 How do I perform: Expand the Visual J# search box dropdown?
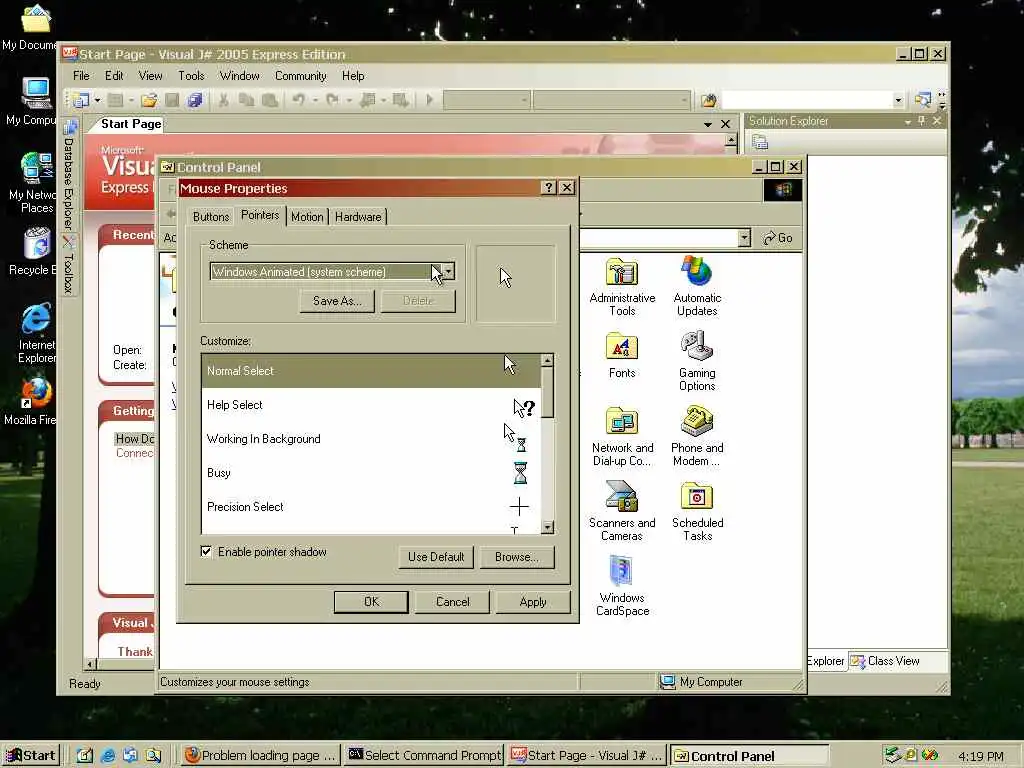[x=898, y=100]
